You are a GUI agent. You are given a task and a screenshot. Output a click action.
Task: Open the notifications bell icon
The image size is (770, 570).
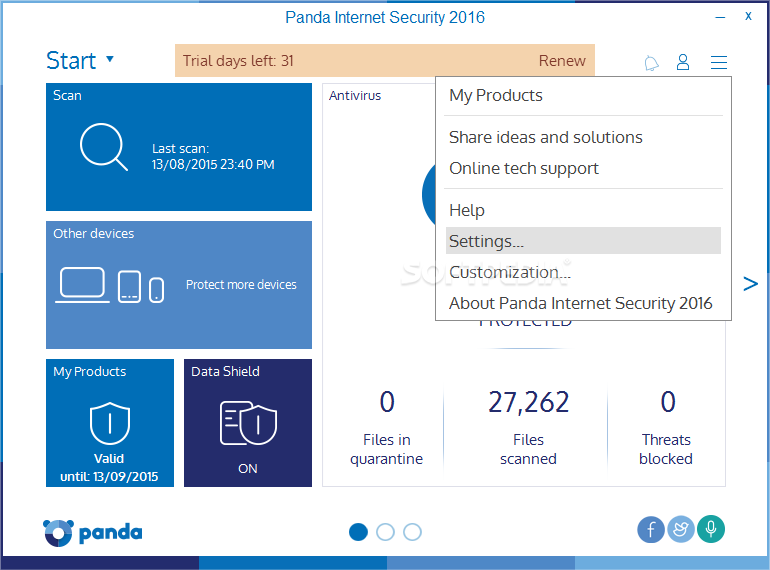click(x=651, y=63)
